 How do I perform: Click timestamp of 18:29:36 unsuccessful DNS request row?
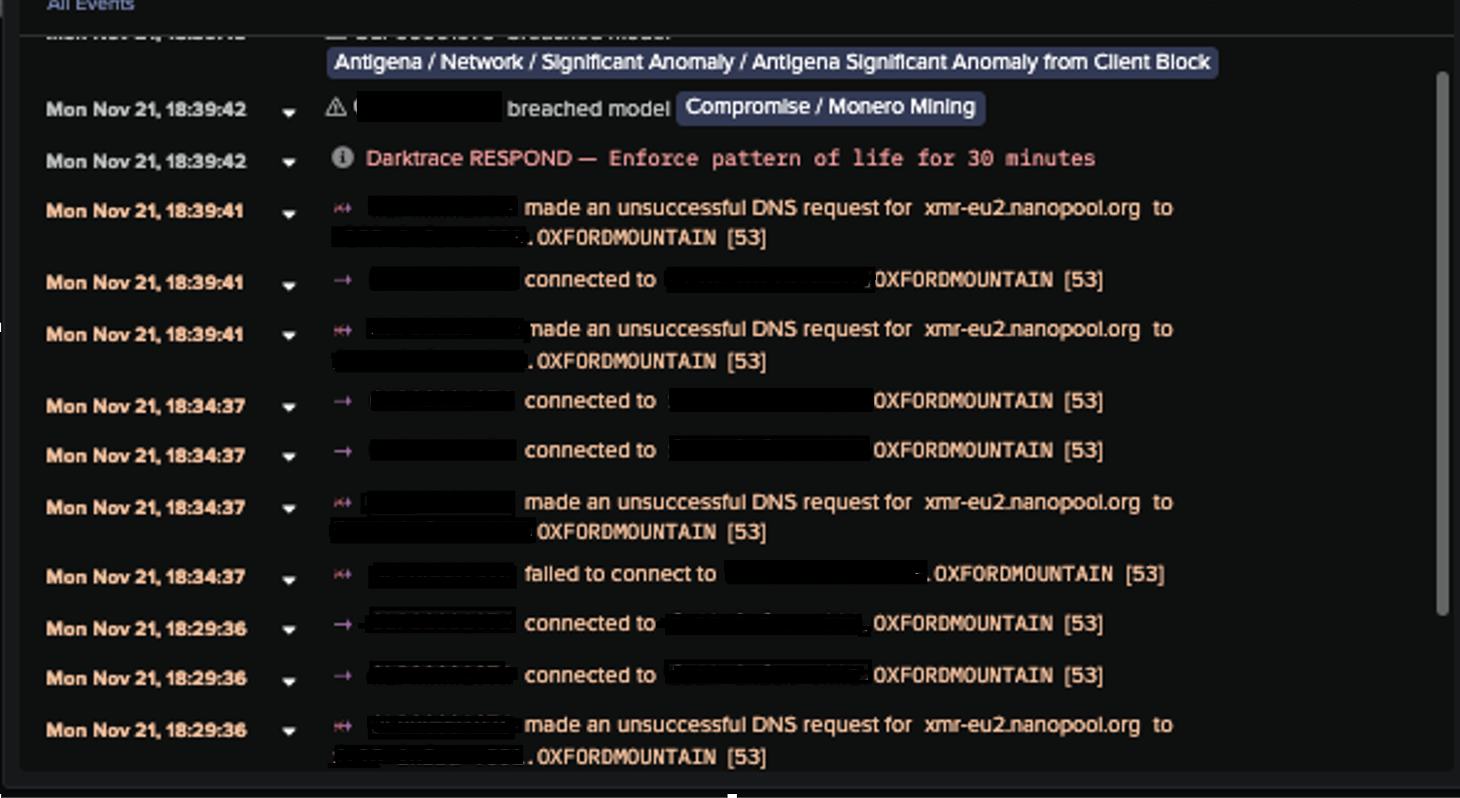[146, 729]
